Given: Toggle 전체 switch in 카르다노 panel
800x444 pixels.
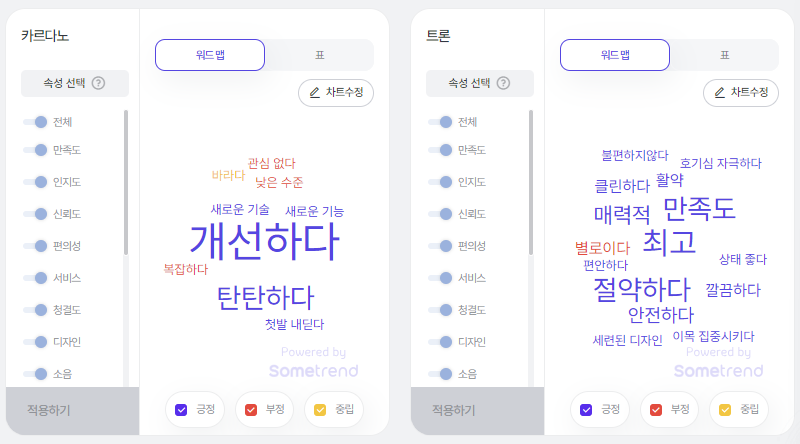Looking at the screenshot, I should click(35, 122).
